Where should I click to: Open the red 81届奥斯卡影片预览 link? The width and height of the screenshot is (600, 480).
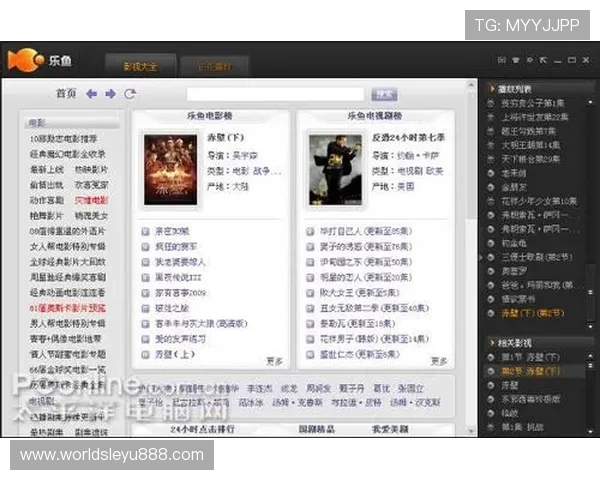tap(68, 309)
